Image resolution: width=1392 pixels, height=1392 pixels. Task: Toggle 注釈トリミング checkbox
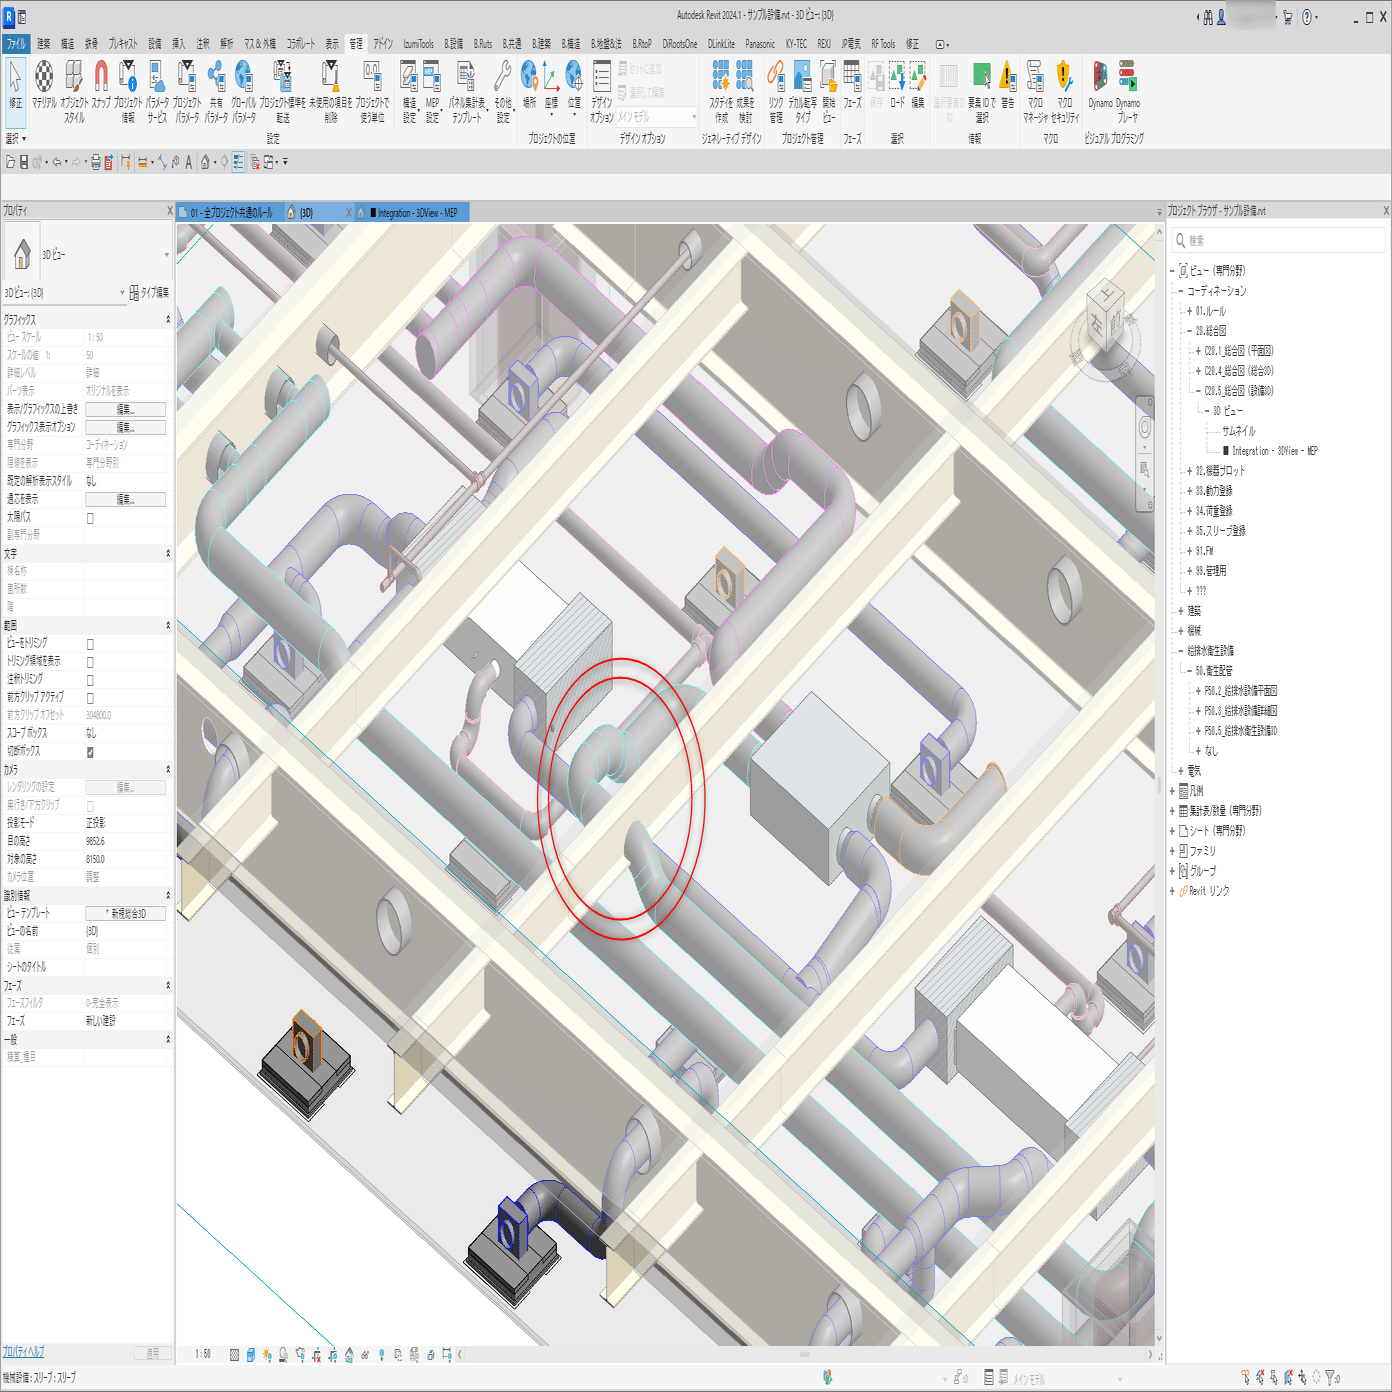click(90, 680)
